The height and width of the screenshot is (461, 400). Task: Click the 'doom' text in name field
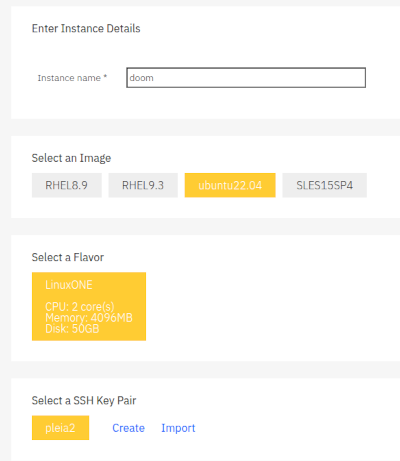(x=142, y=78)
